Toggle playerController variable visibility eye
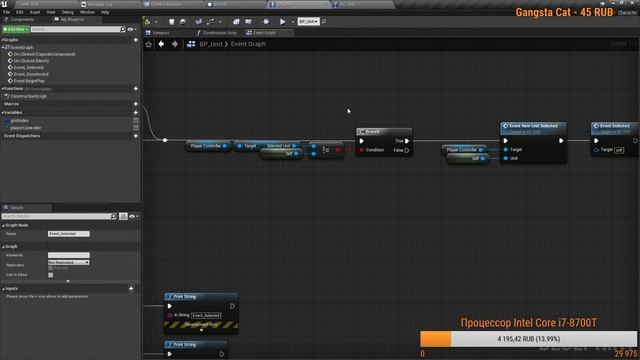The height and width of the screenshot is (360, 640). (x=136, y=128)
